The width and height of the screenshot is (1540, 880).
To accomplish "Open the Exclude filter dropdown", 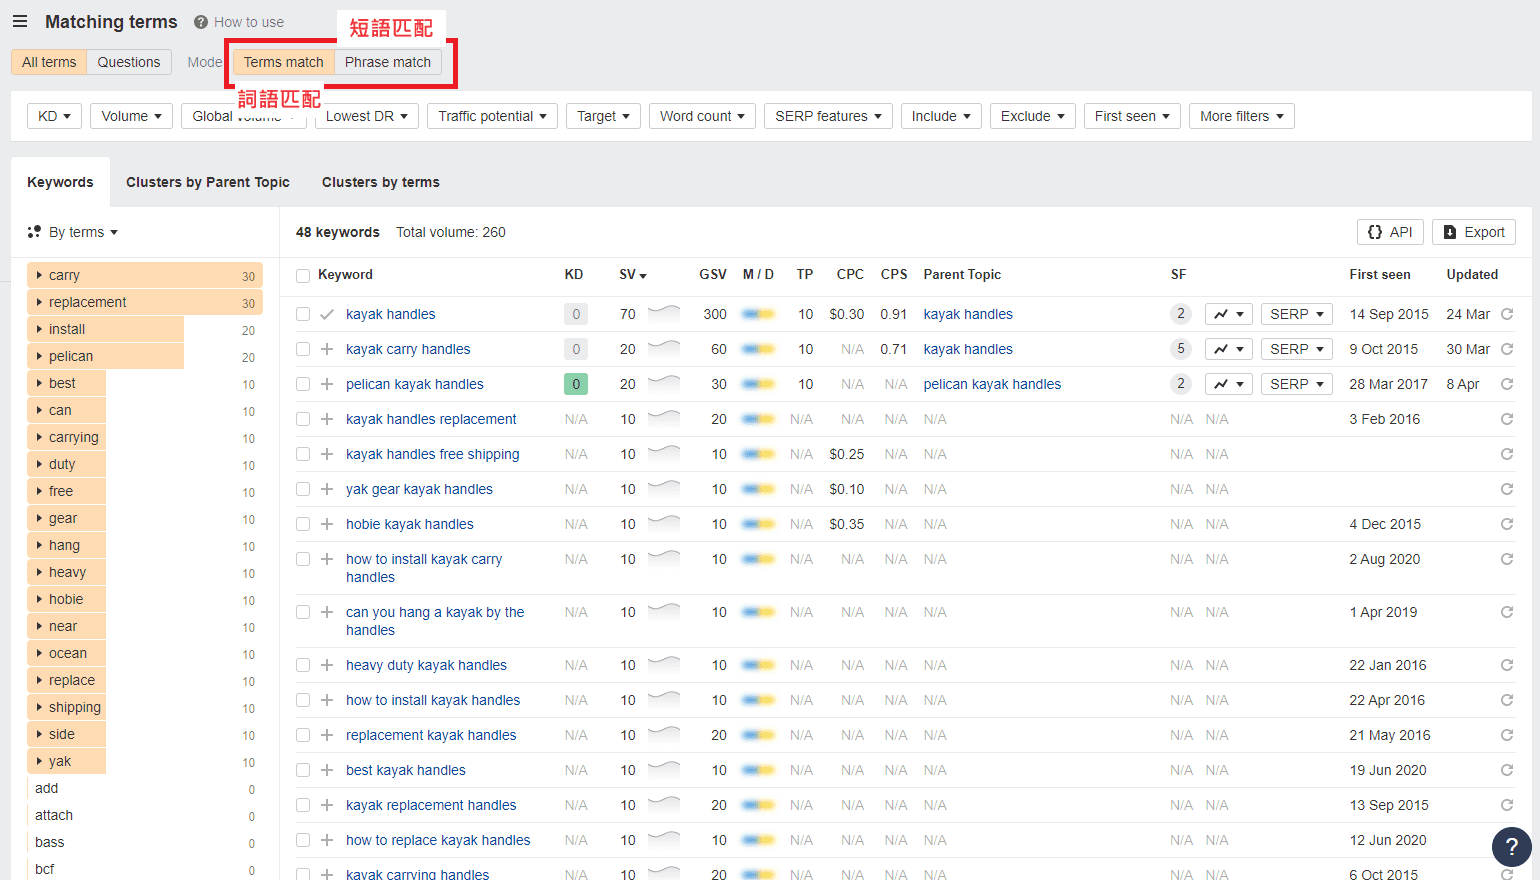I will click(1033, 116).
